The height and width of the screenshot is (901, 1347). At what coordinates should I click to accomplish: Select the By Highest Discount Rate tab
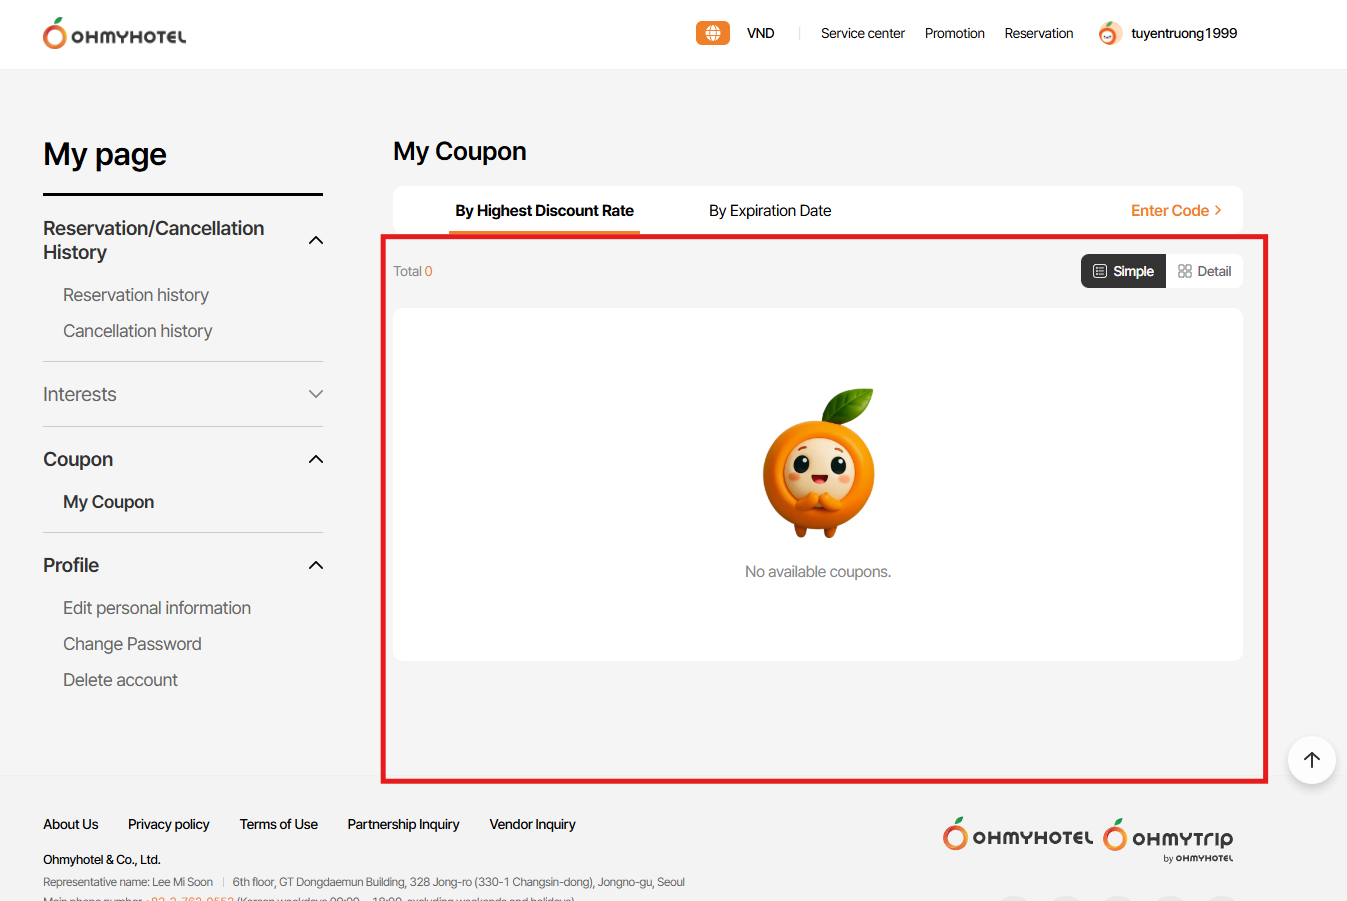[545, 210]
